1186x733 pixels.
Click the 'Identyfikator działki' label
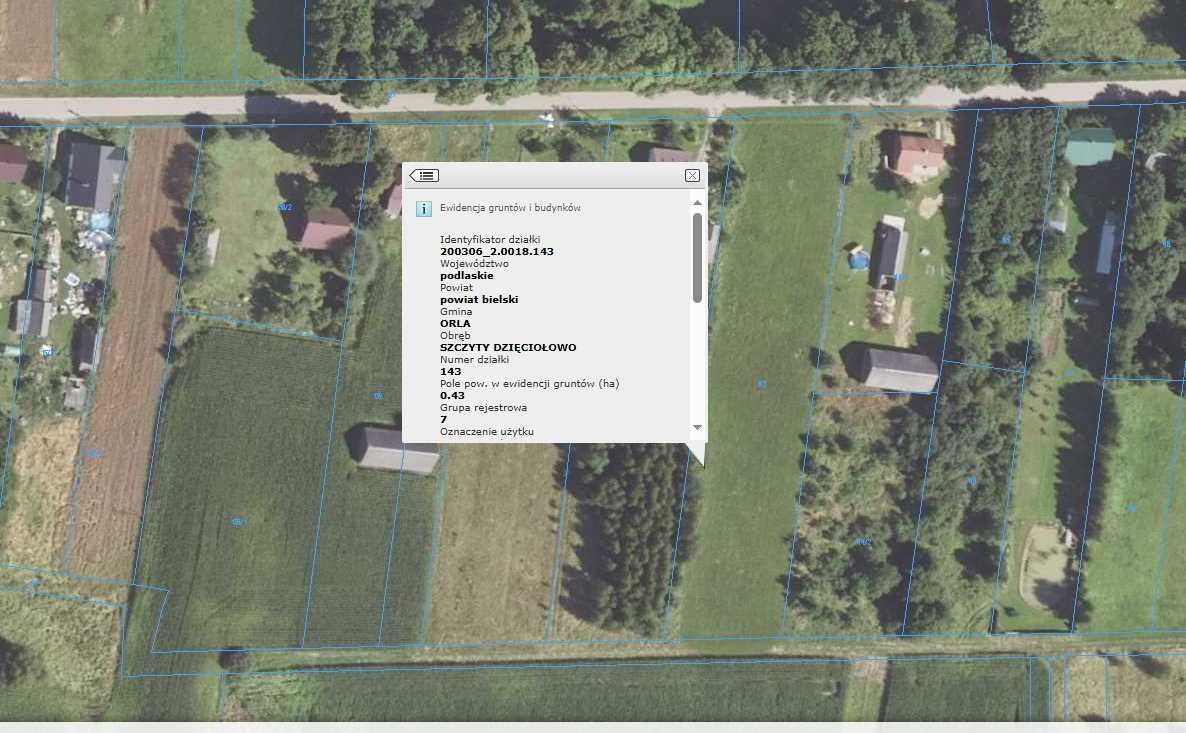pyautogui.click(x=490, y=240)
